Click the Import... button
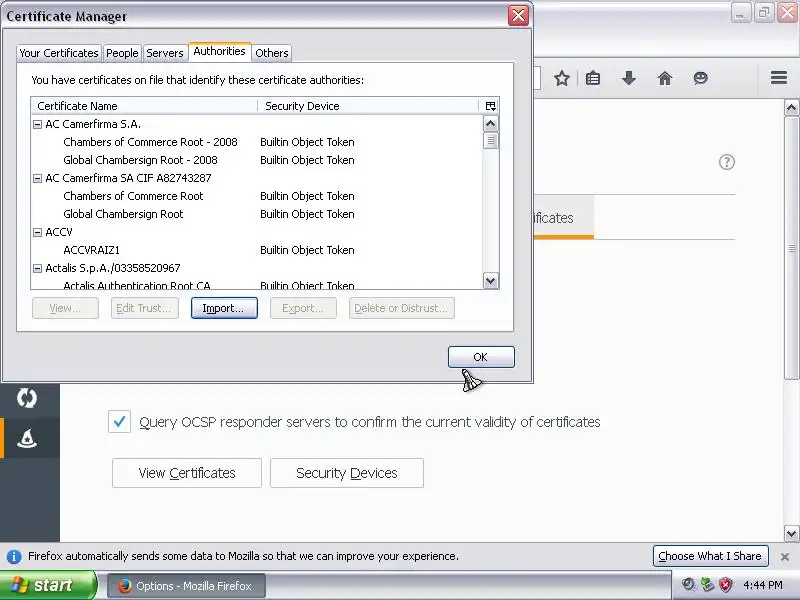 (x=224, y=308)
